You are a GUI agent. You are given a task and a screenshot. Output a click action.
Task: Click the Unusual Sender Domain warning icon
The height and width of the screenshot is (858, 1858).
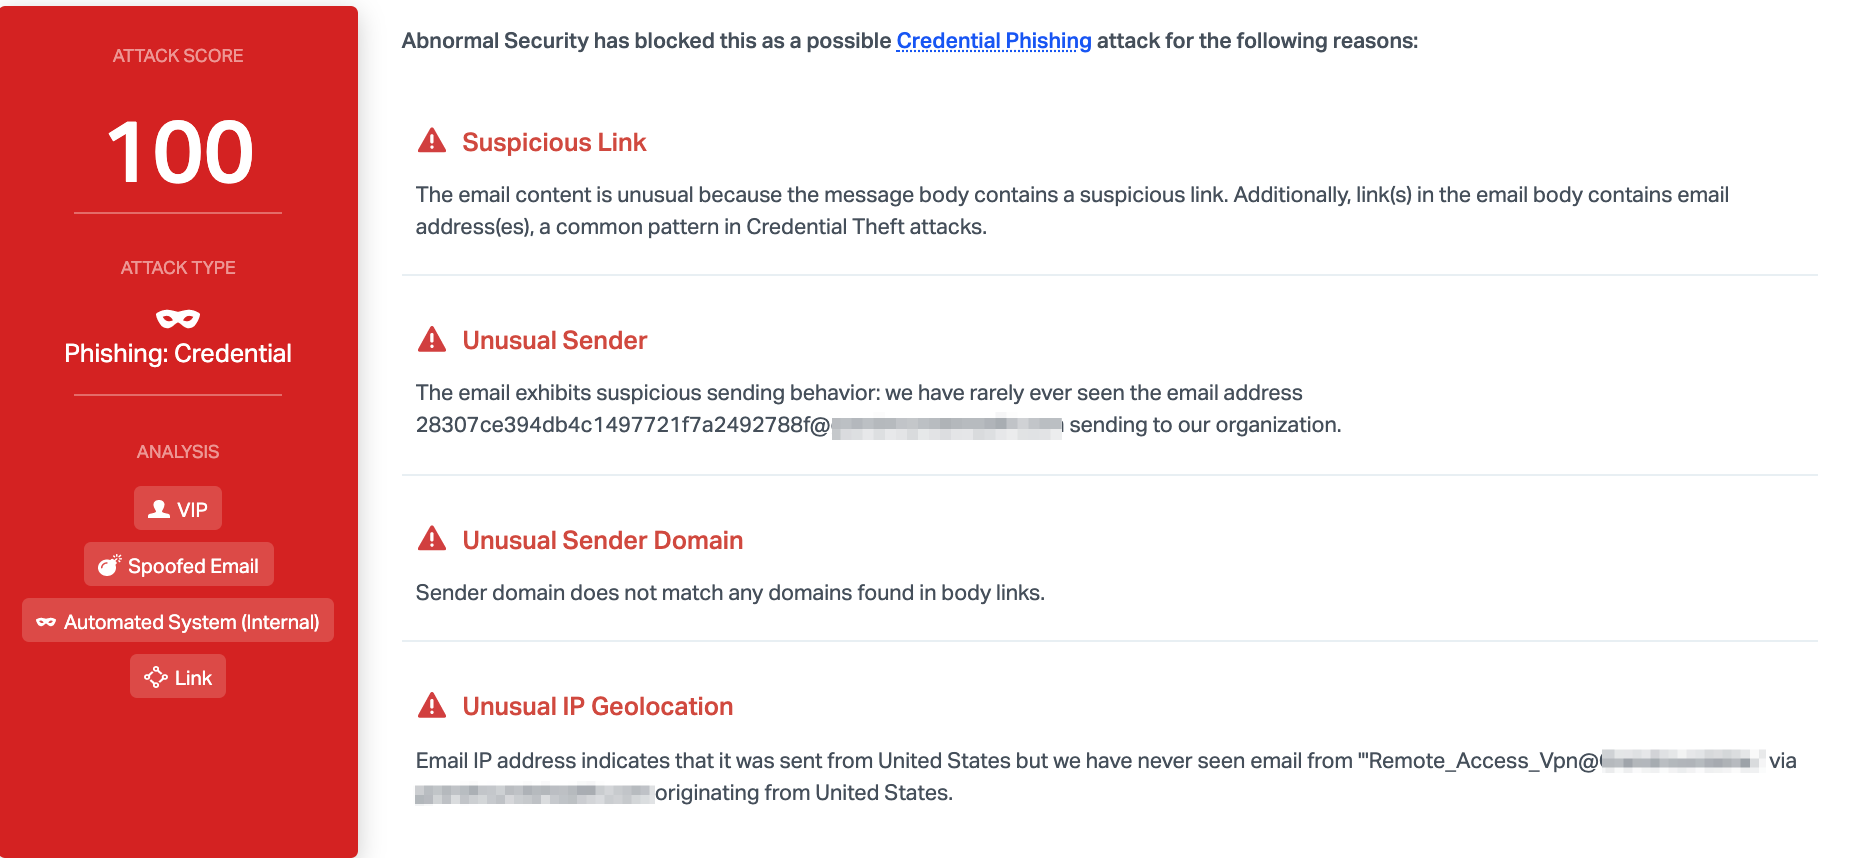pos(432,540)
